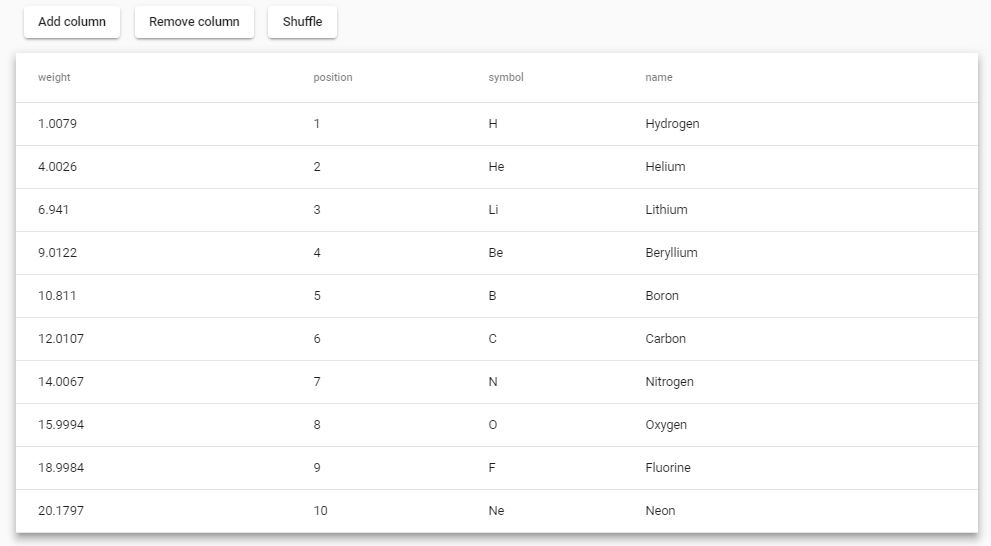991x546 pixels.
Task: Click weight value 9.0122
Action: click(x=58, y=253)
